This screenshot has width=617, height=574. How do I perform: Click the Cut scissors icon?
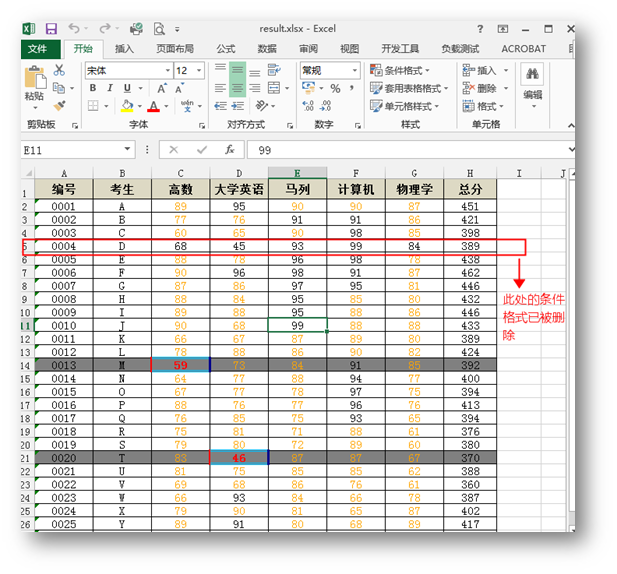coord(59,70)
